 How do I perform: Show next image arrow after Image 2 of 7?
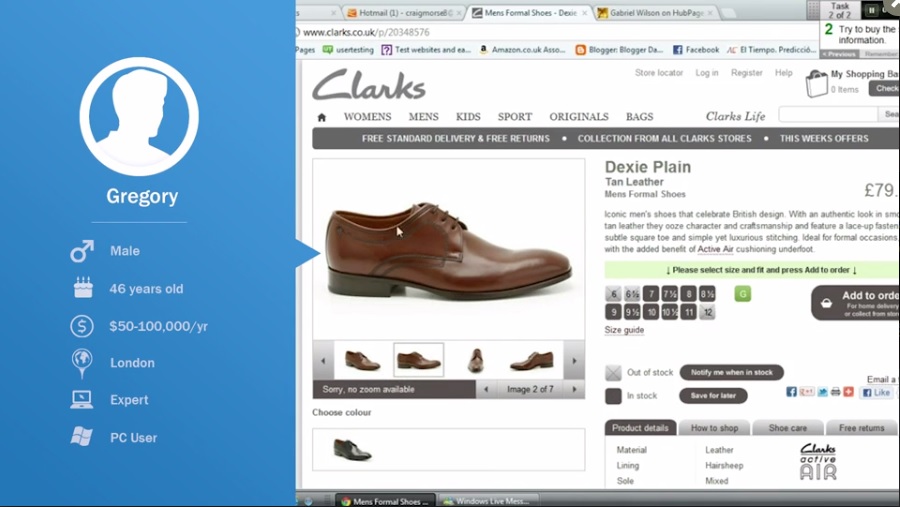(574, 389)
